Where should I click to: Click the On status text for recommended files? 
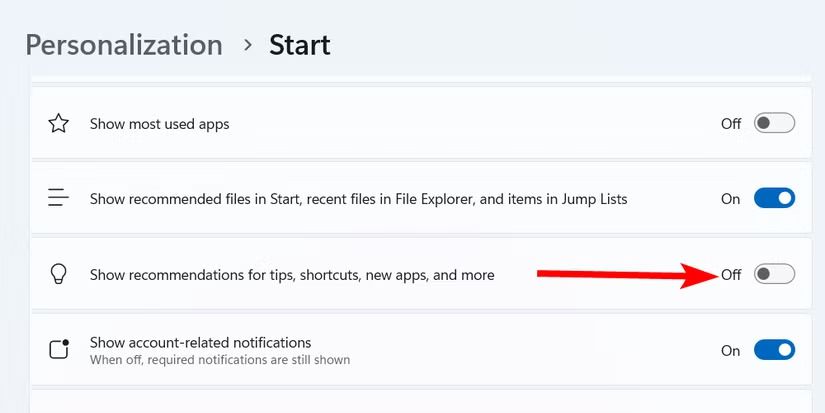coord(731,199)
